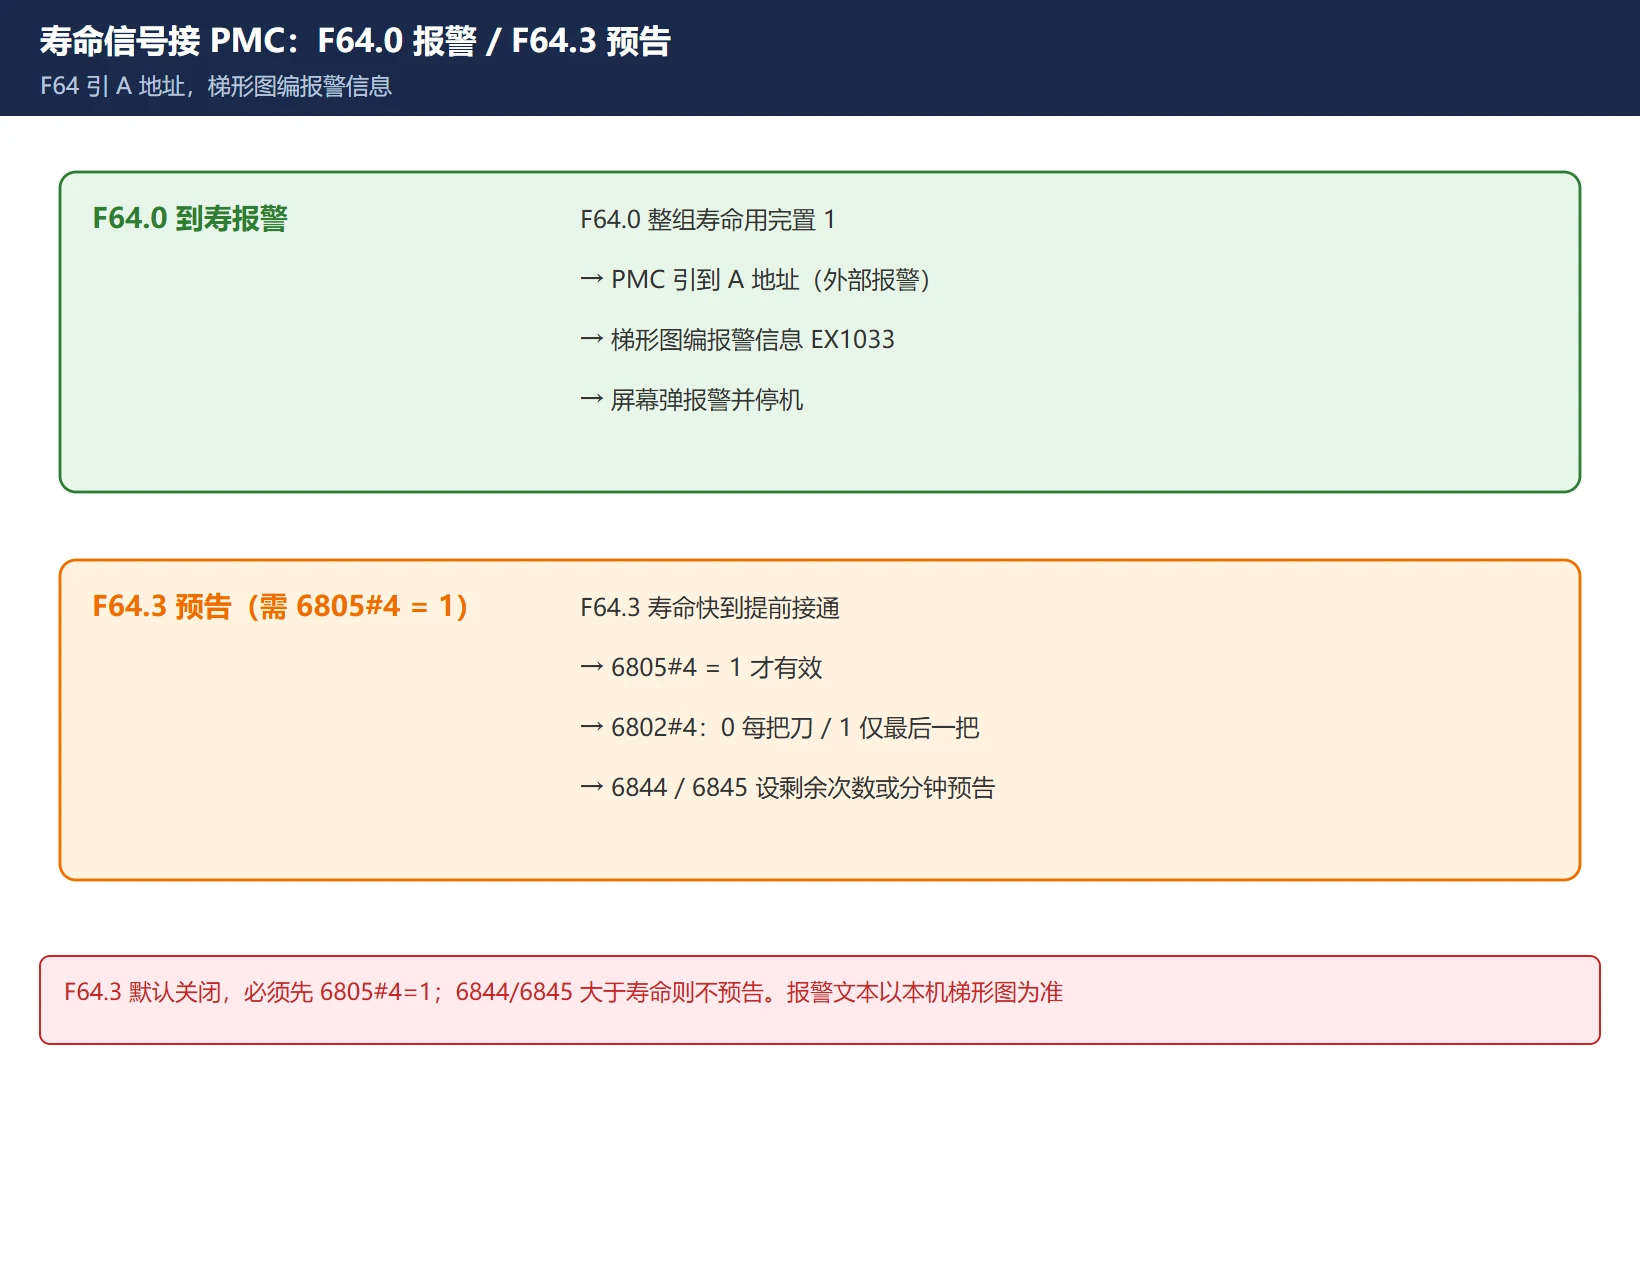Click the line F64.3 寿命快到提前接通

710,608
